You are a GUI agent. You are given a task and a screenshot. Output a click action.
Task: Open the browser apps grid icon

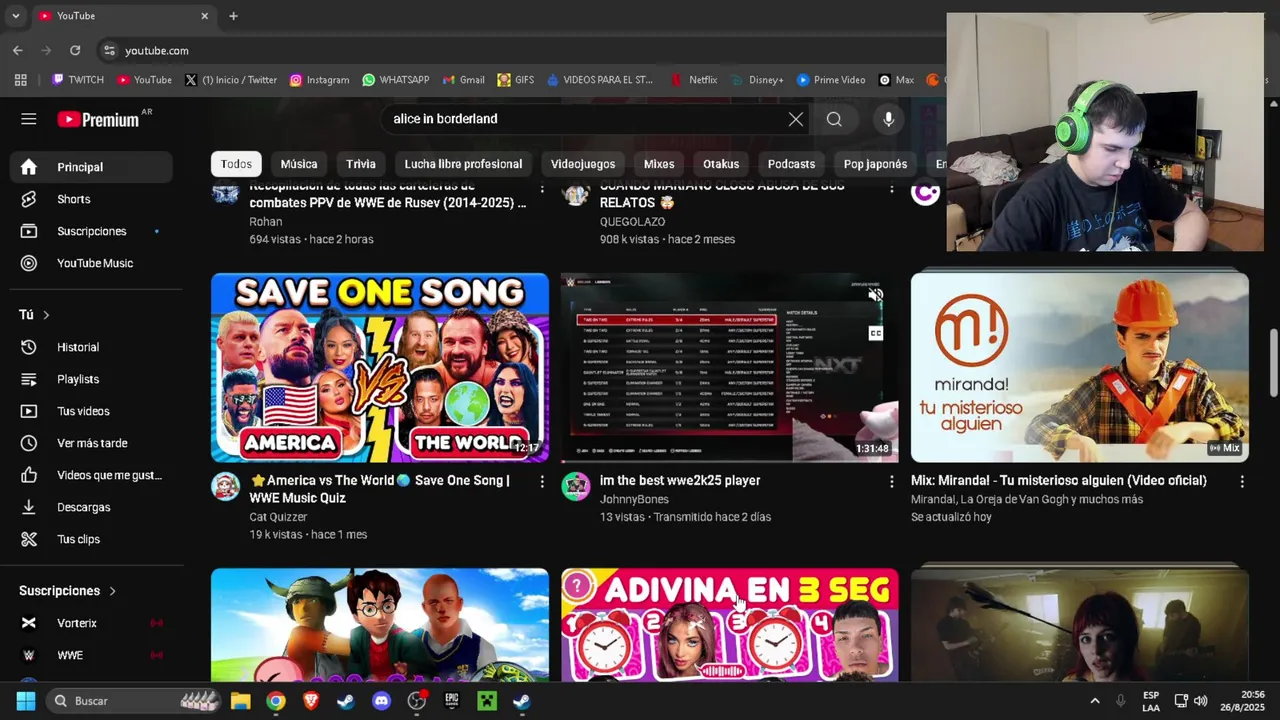click(21, 80)
